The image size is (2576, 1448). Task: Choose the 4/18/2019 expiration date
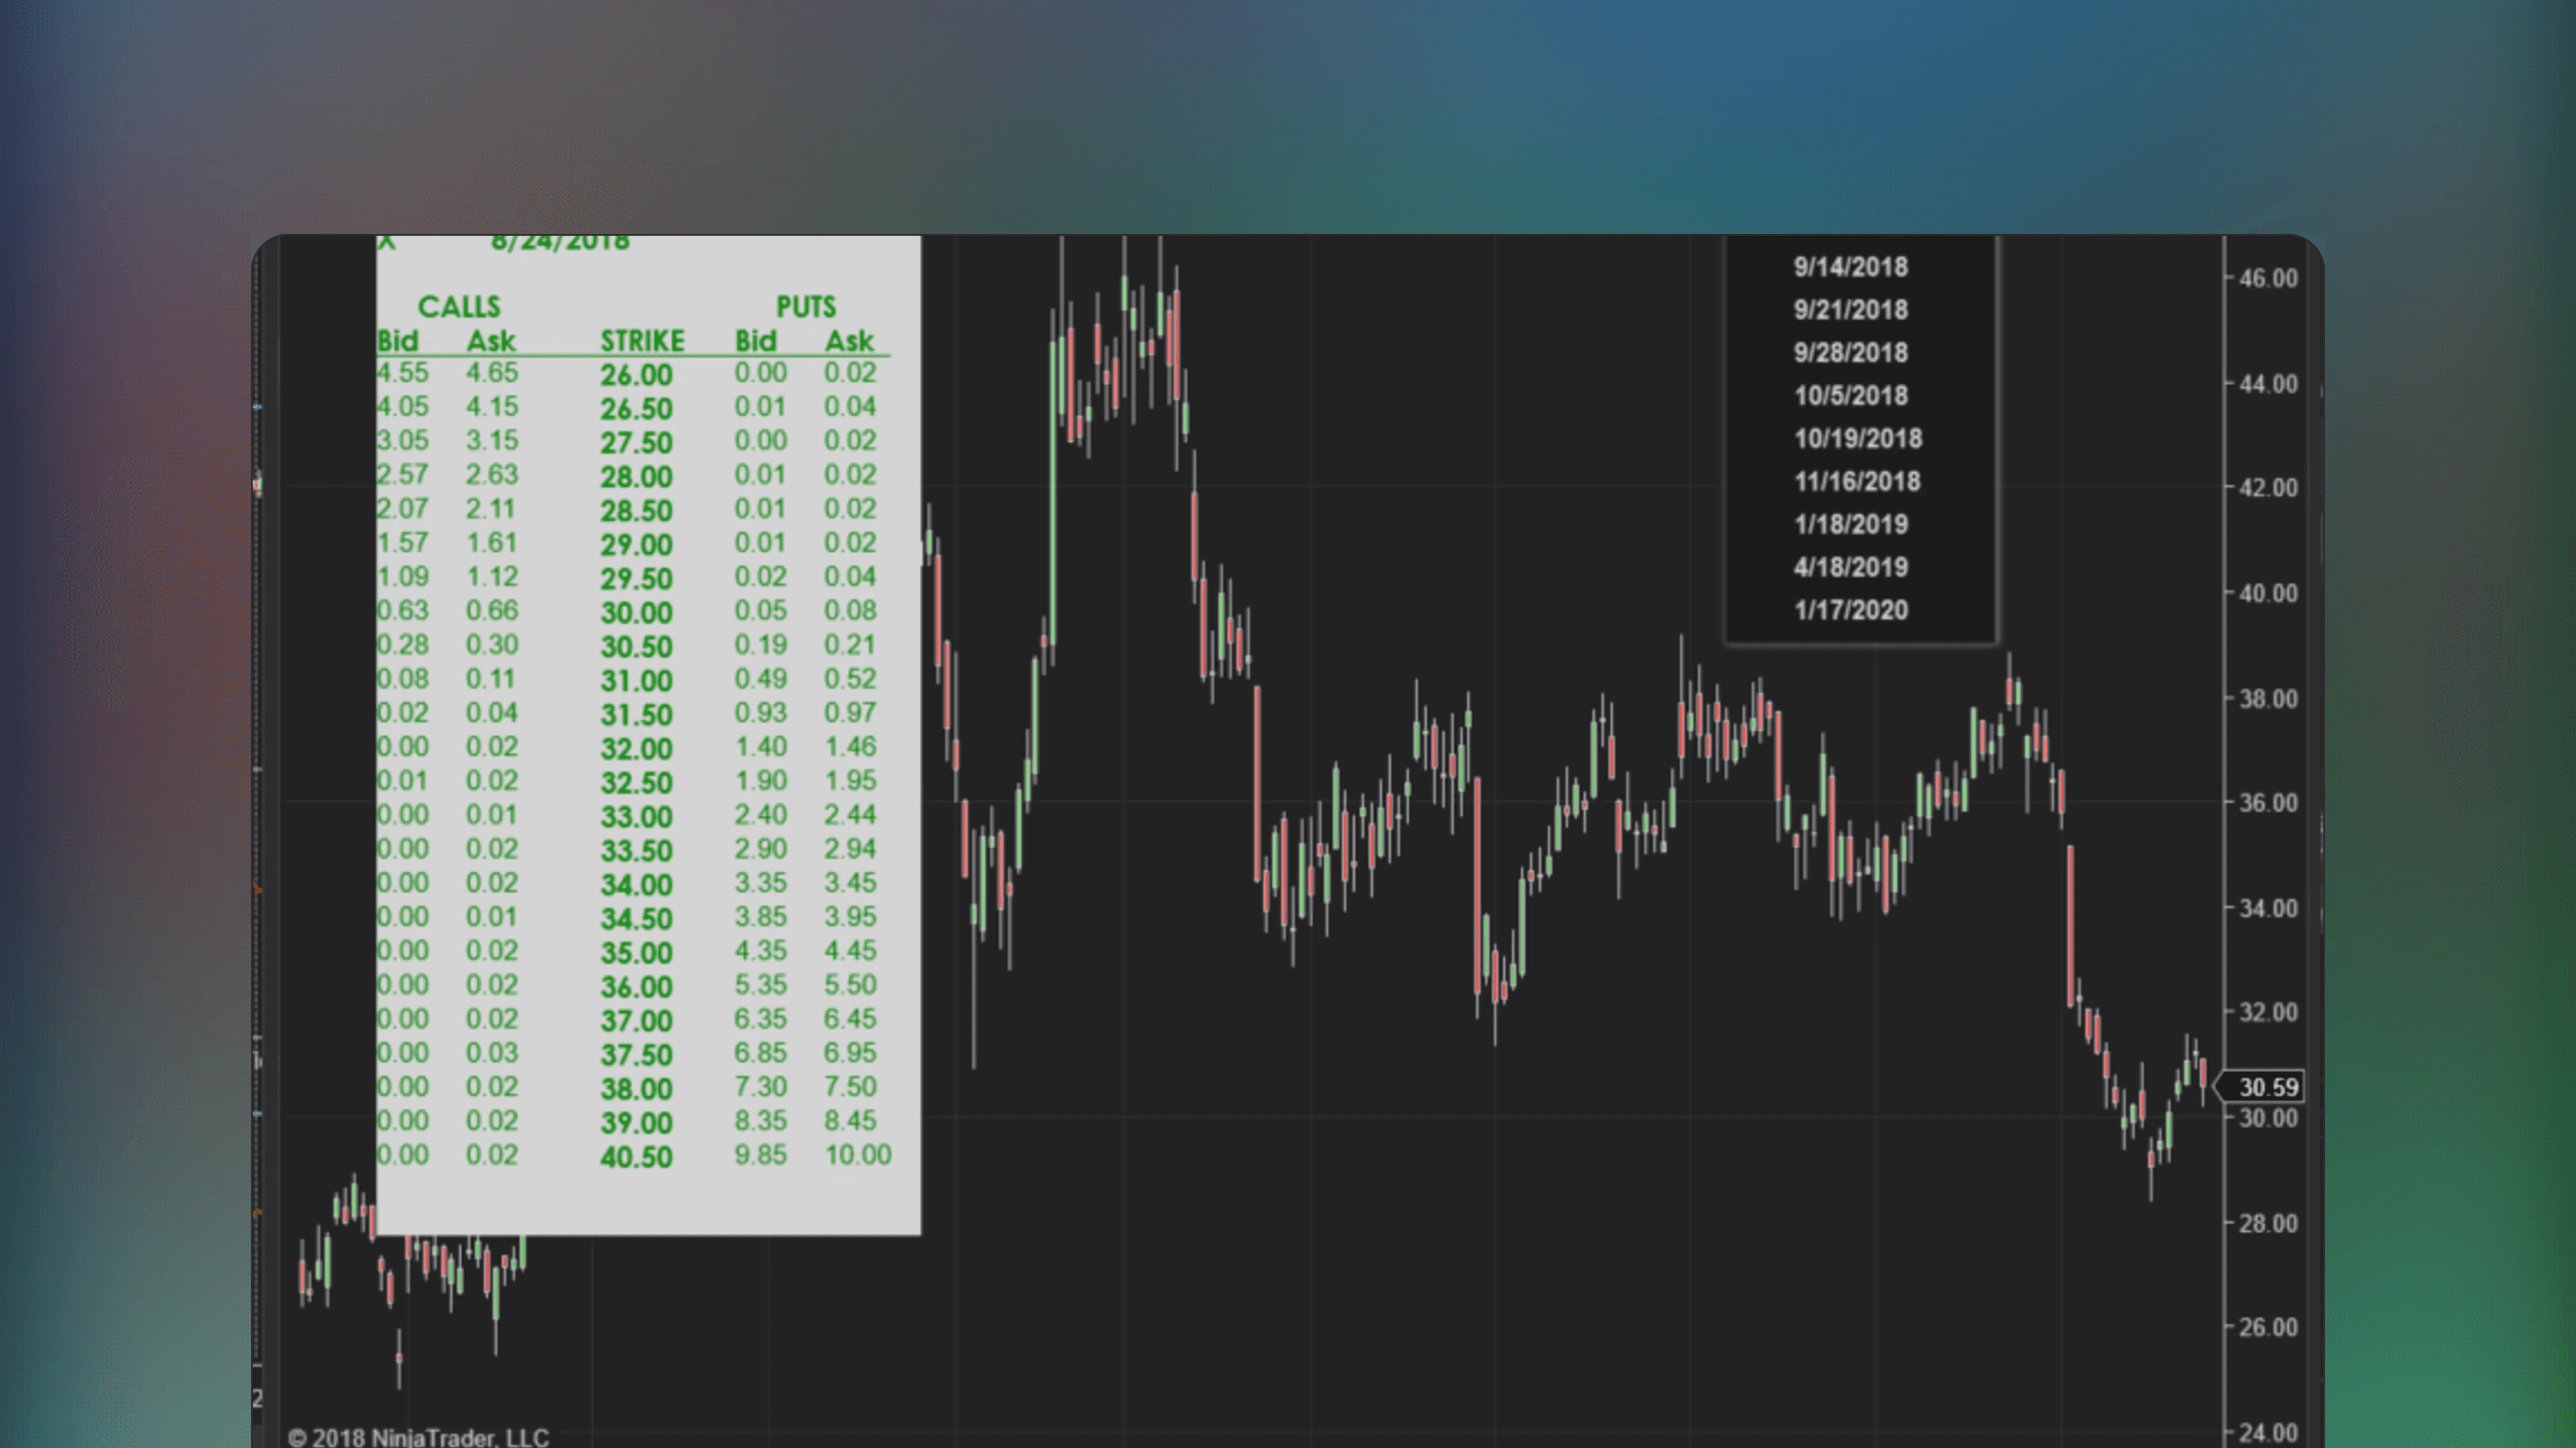point(1851,566)
